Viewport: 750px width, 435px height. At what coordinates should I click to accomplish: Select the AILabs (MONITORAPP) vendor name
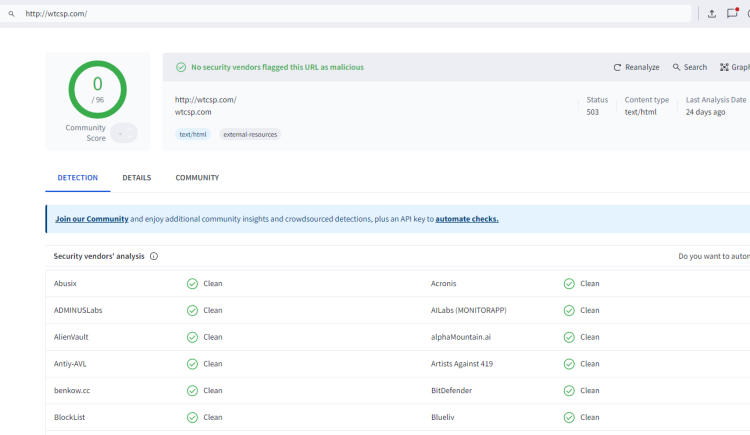pyautogui.click(x=469, y=311)
